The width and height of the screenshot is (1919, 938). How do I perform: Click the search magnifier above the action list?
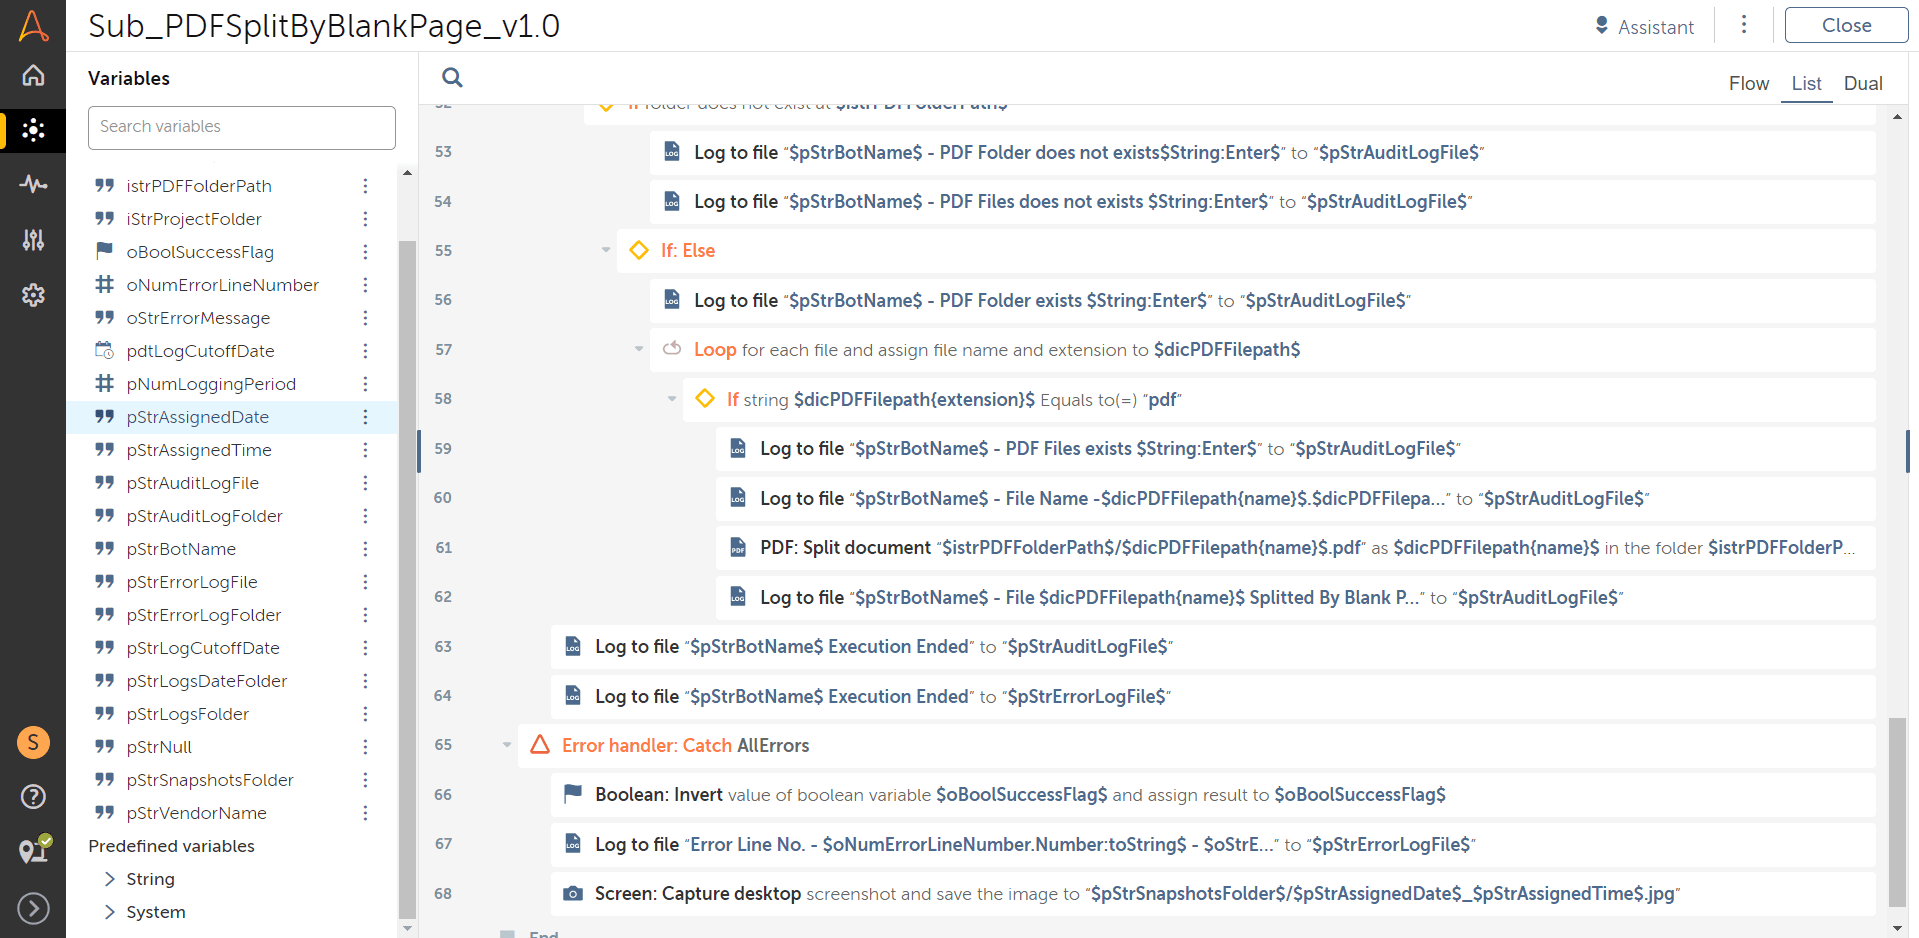[452, 77]
